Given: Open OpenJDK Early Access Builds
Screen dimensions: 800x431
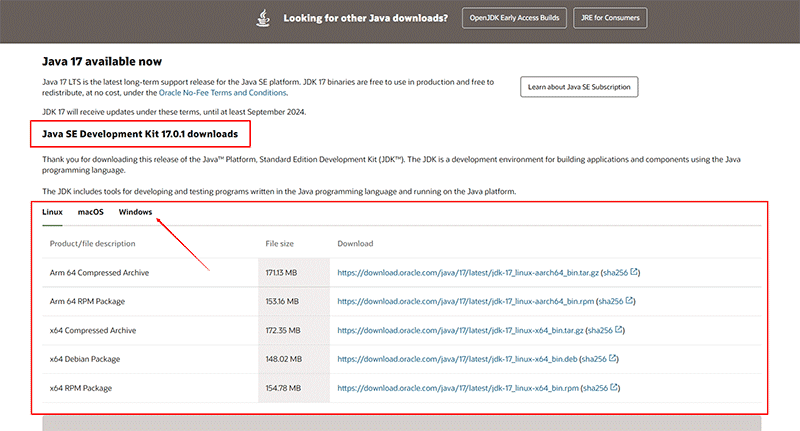Looking at the screenshot, I should click(514, 18).
